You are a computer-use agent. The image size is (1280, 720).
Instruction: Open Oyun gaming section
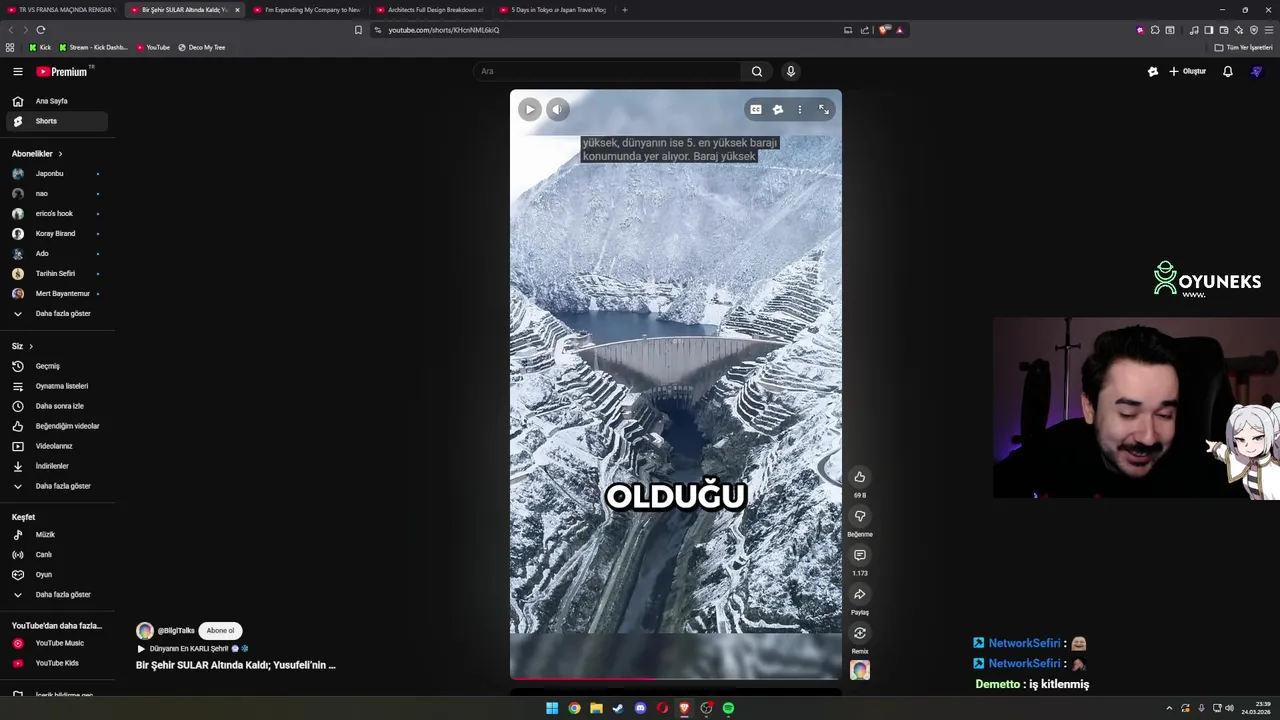click(56, 575)
